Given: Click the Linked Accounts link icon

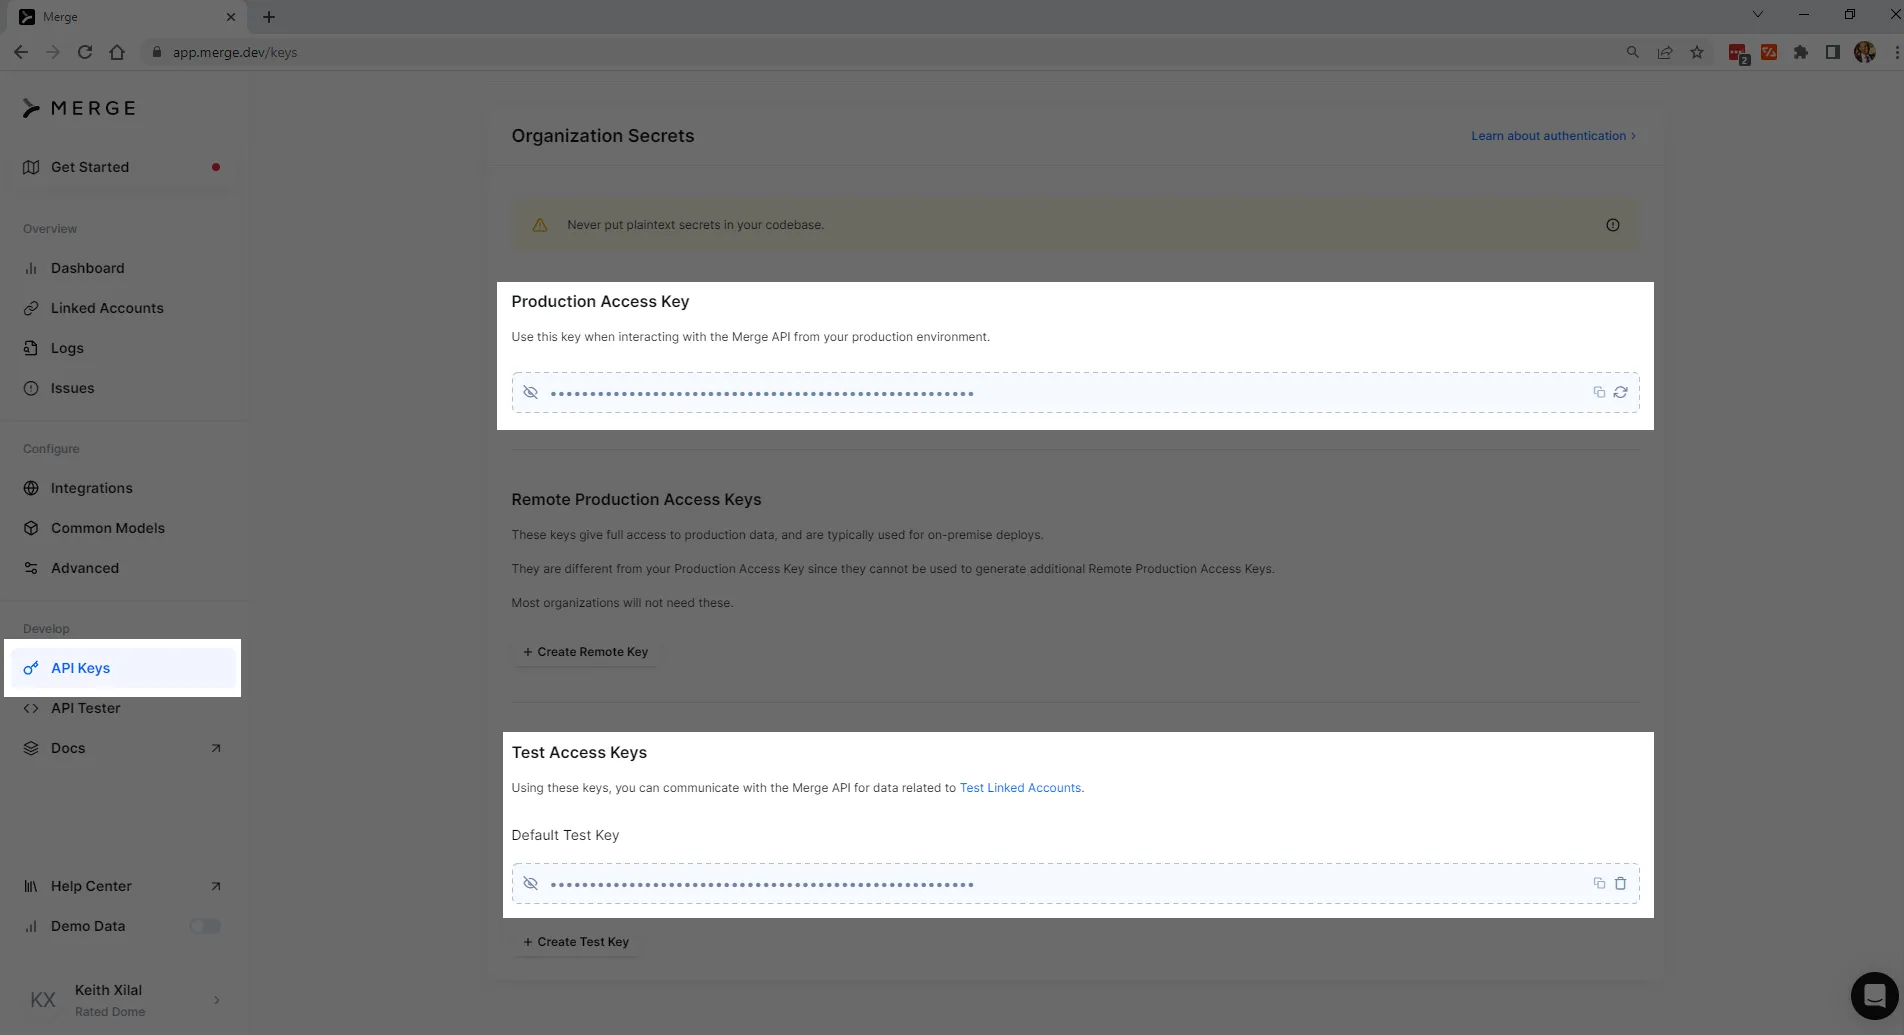Looking at the screenshot, I should [31, 308].
